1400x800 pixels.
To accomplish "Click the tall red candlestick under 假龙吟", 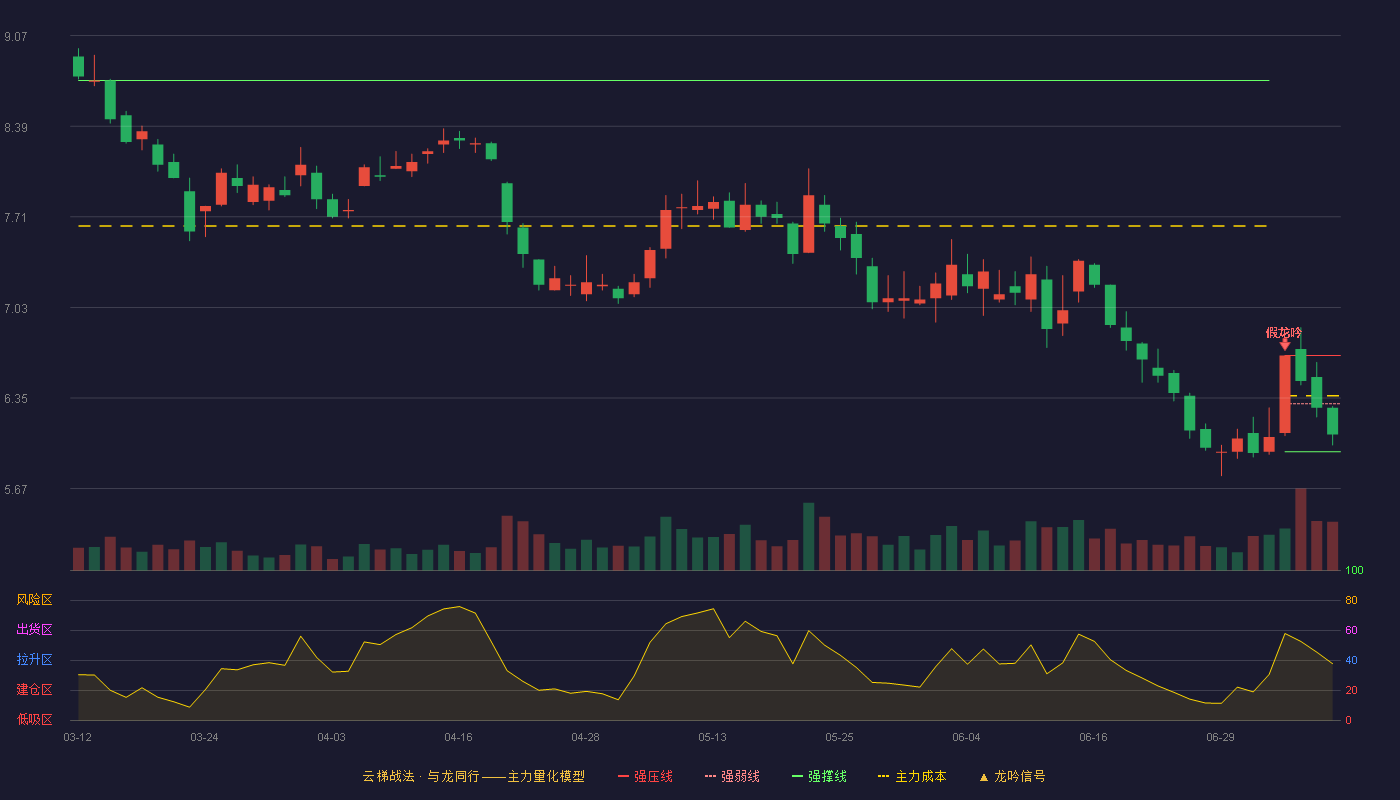I will [1285, 394].
